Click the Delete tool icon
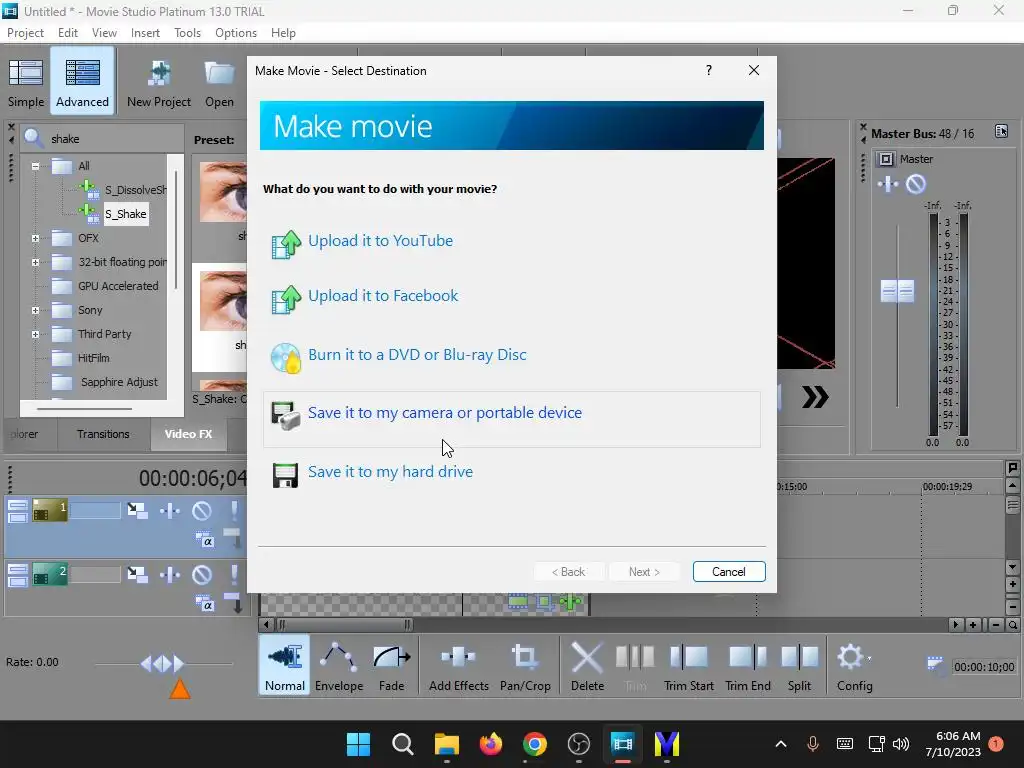 [587, 657]
